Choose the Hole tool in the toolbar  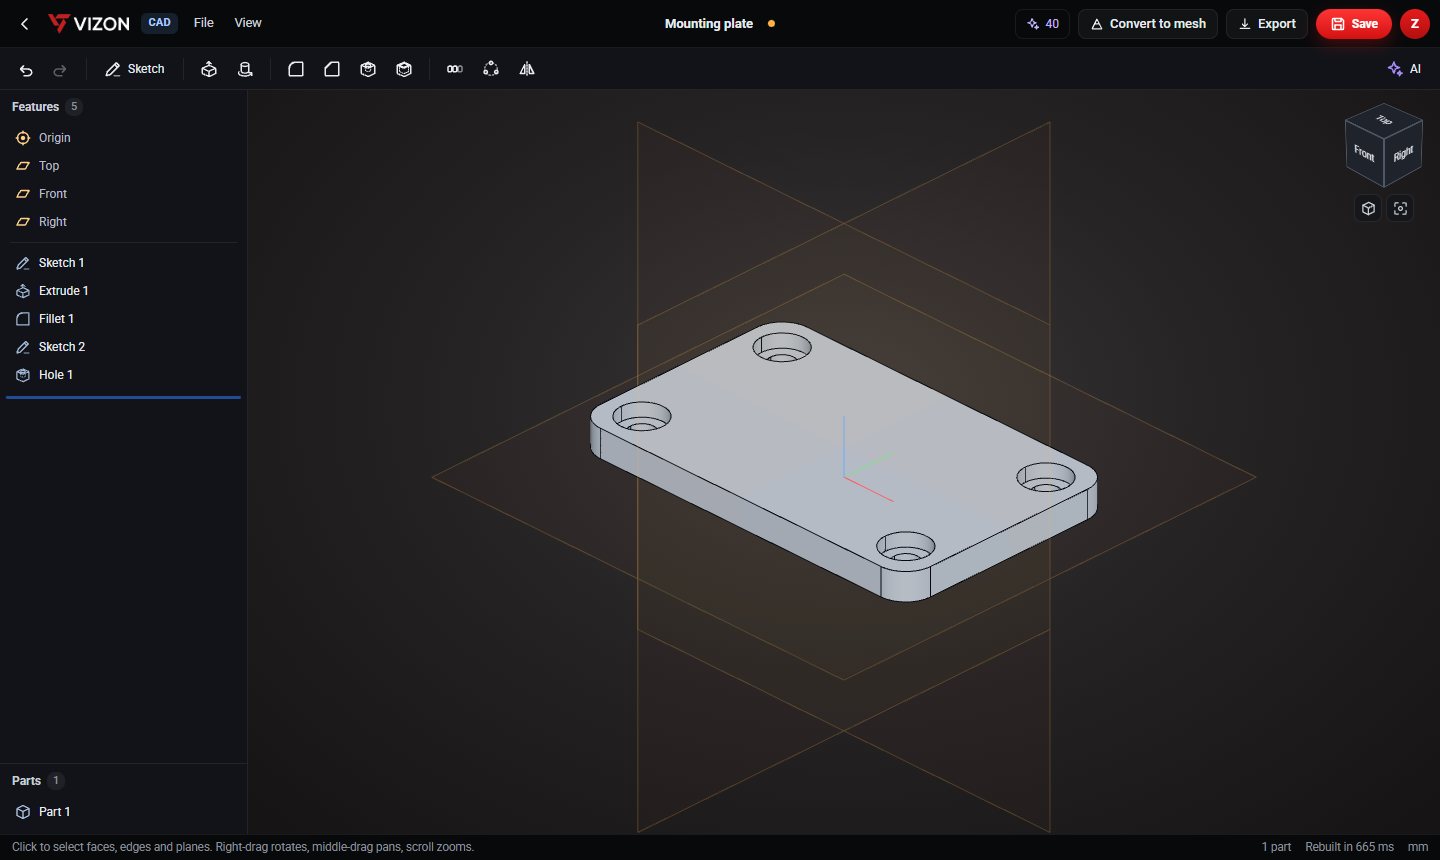point(368,69)
